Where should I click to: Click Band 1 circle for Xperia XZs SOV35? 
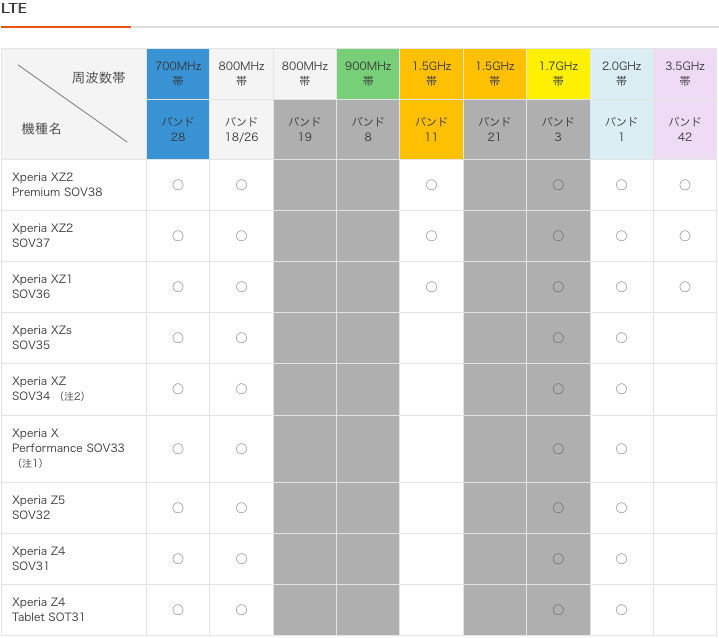(621, 338)
